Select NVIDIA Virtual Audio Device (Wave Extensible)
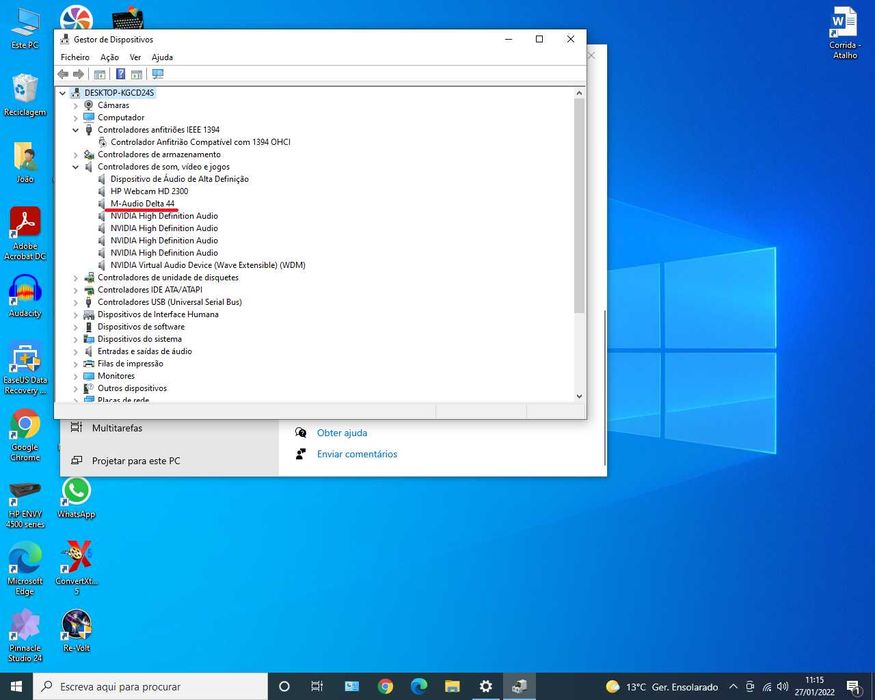This screenshot has height=700, width=875. tap(208, 265)
